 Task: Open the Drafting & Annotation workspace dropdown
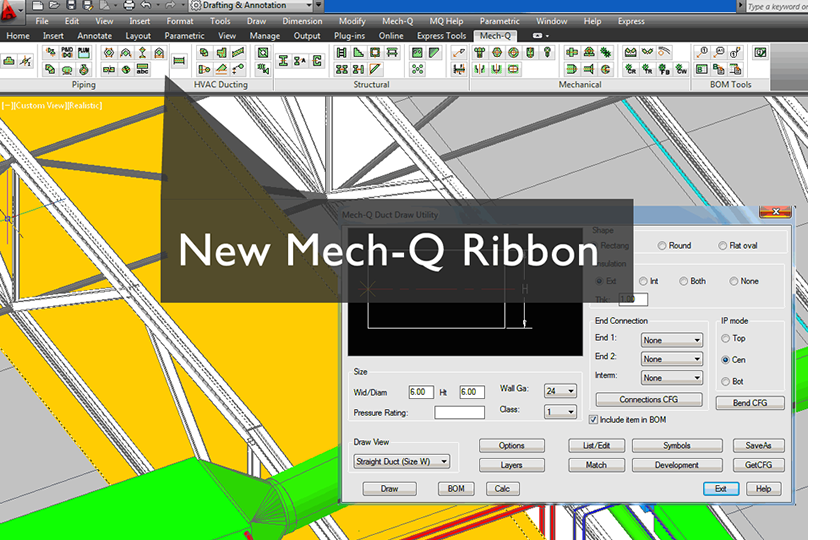click(251, 5)
